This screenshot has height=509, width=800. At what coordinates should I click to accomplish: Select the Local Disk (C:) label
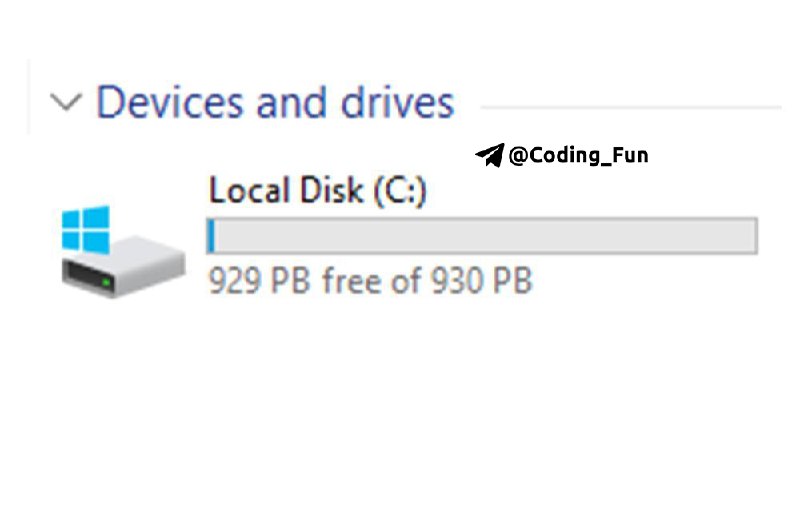pos(317,190)
